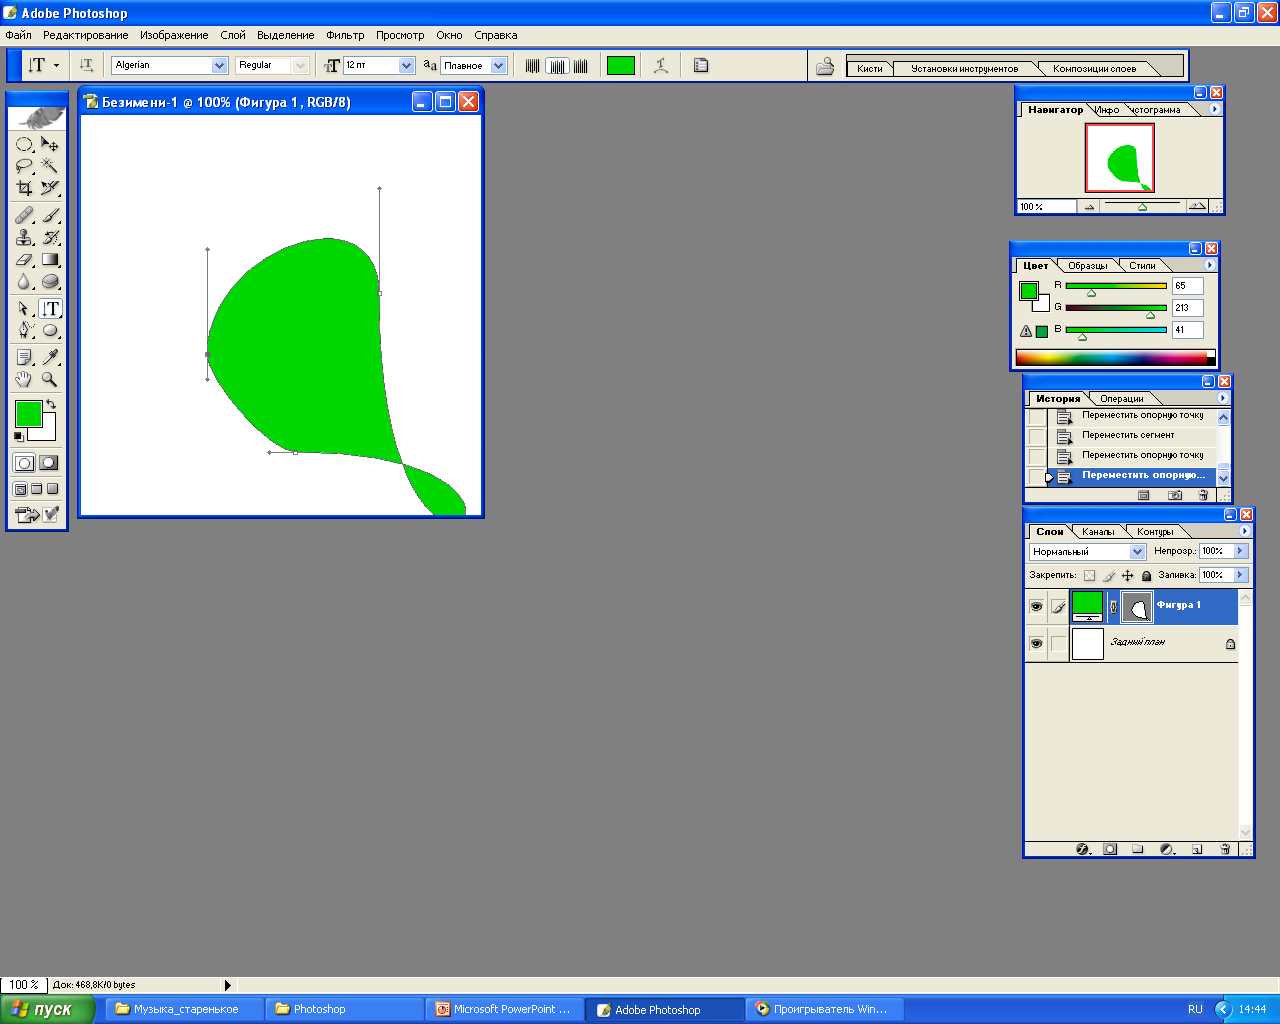
Task: Toggle lock position in Layers panel
Action: click(x=1128, y=575)
